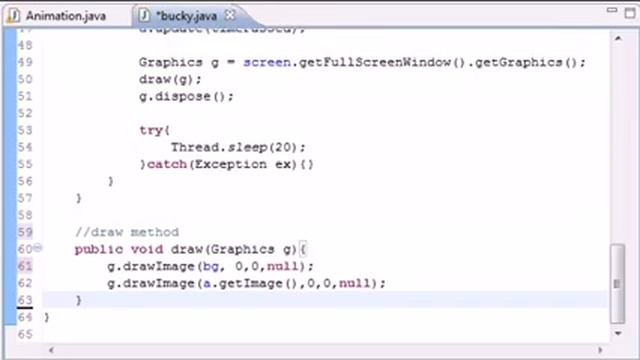Click line number 65 in gutter
Screen dimensions: 640x360
point(25,334)
